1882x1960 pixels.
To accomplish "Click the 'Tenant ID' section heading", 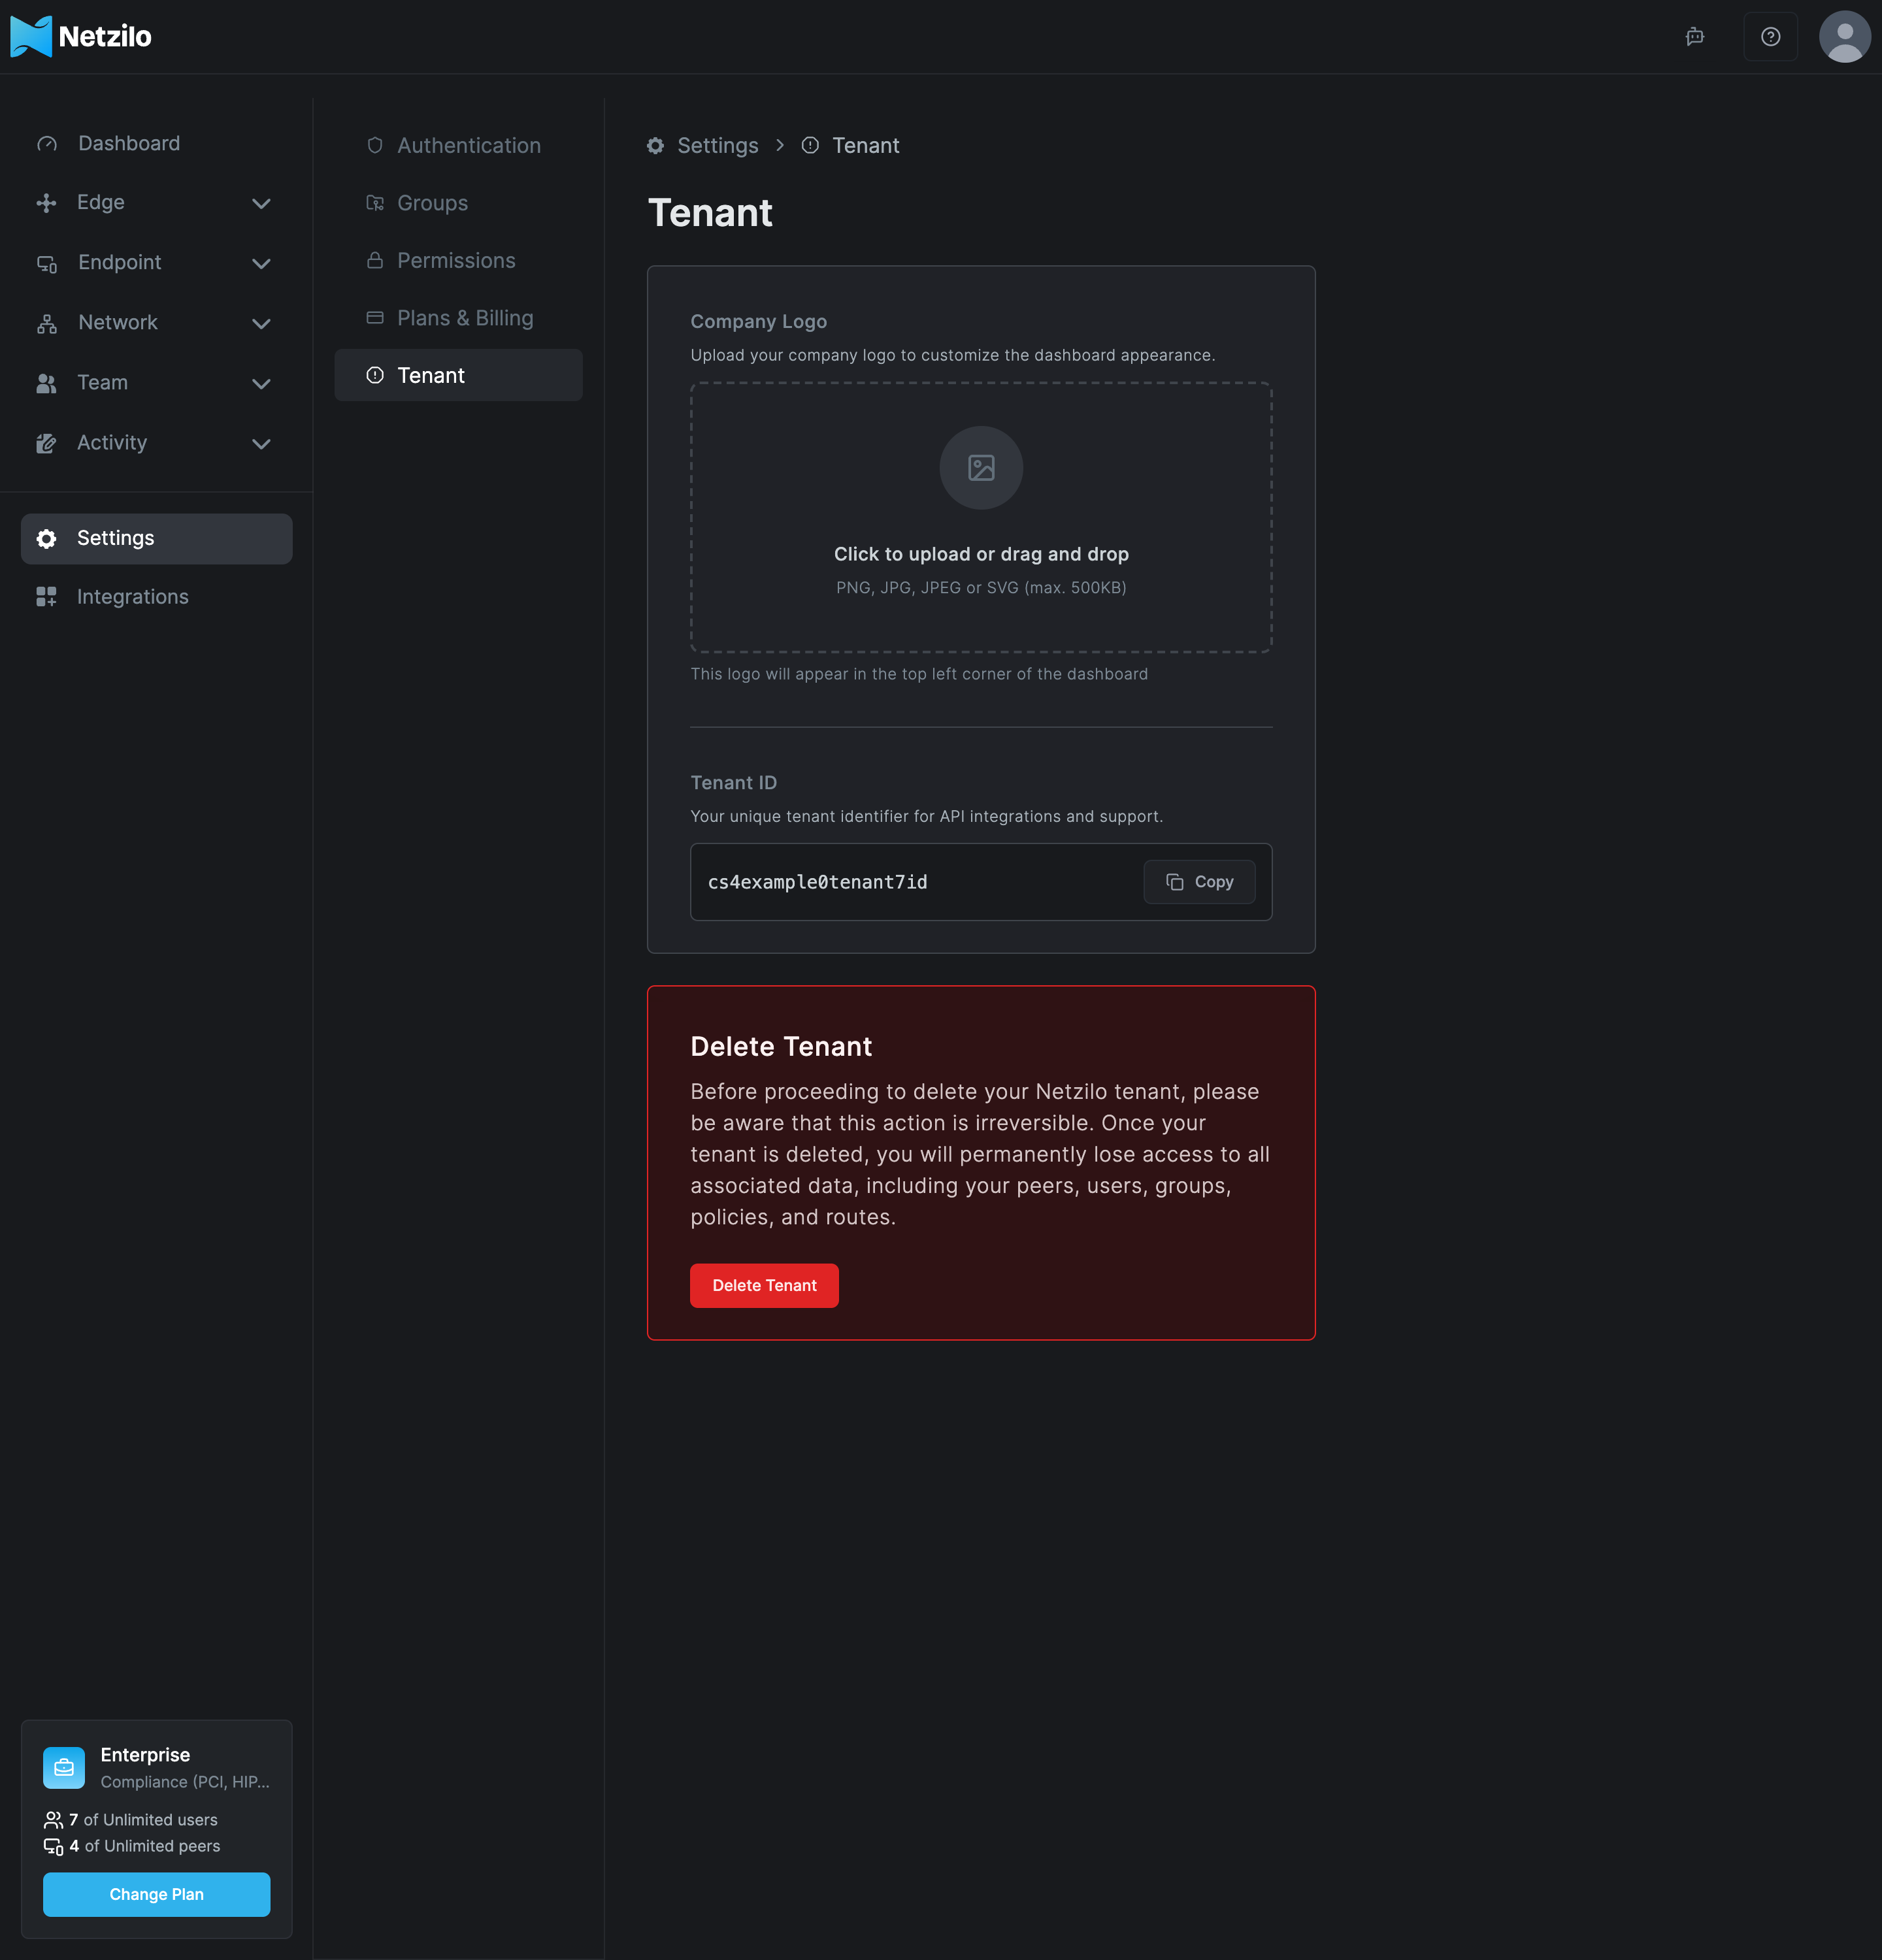I will (733, 783).
